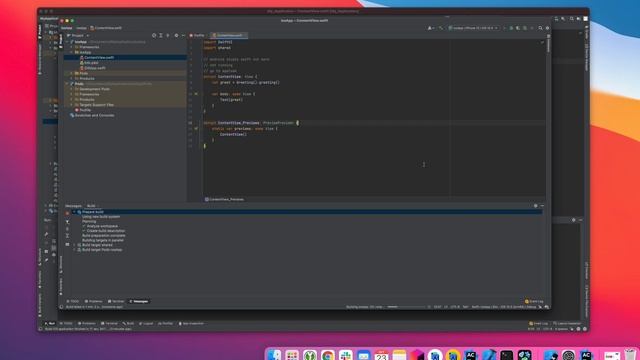This screenshot has width=640, height=360.
Task: Select the Messages tool window tab
Action: (139, 301)
